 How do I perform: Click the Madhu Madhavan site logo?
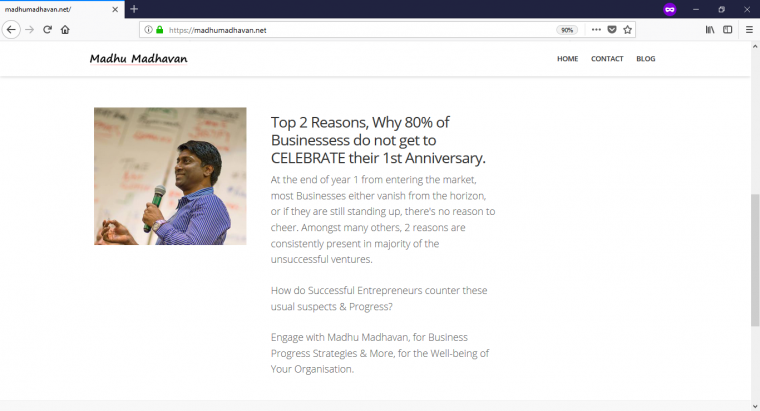click(138, 59)
